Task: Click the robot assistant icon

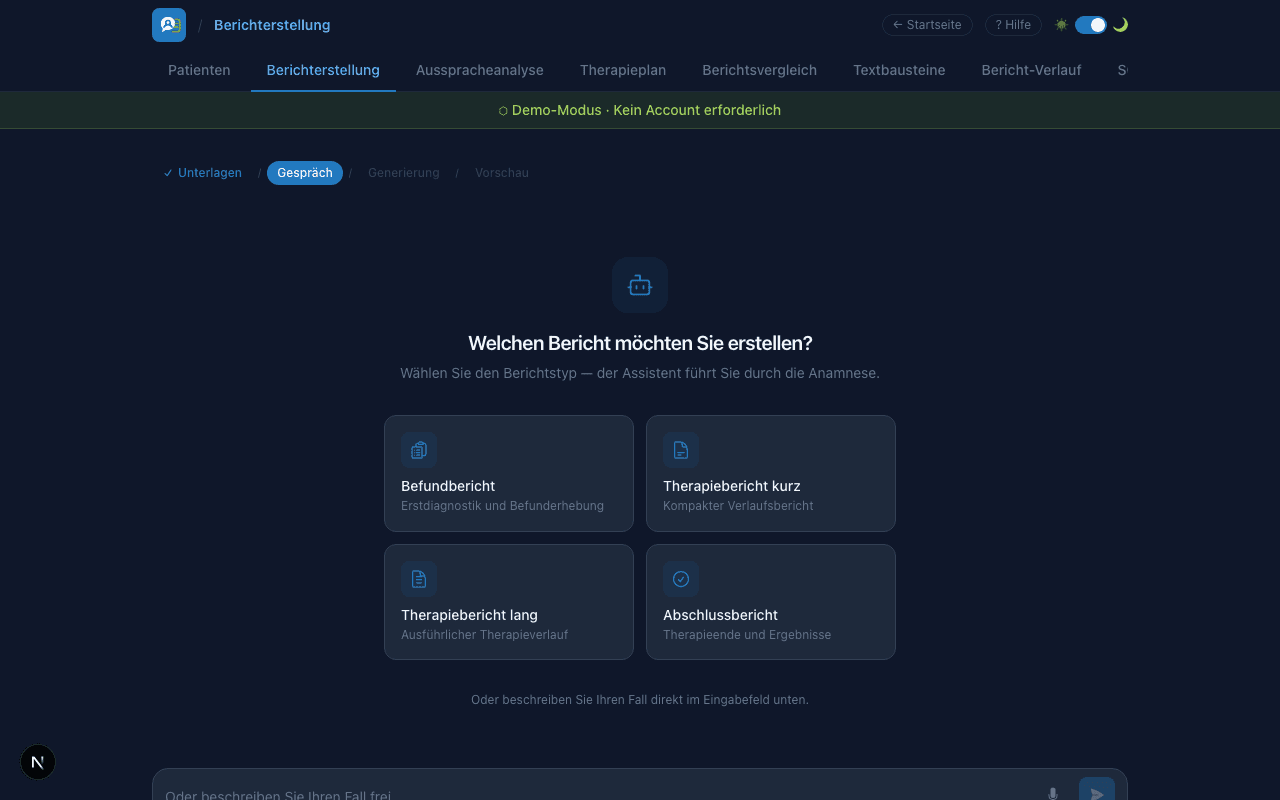Action: [x=640, y=286]
